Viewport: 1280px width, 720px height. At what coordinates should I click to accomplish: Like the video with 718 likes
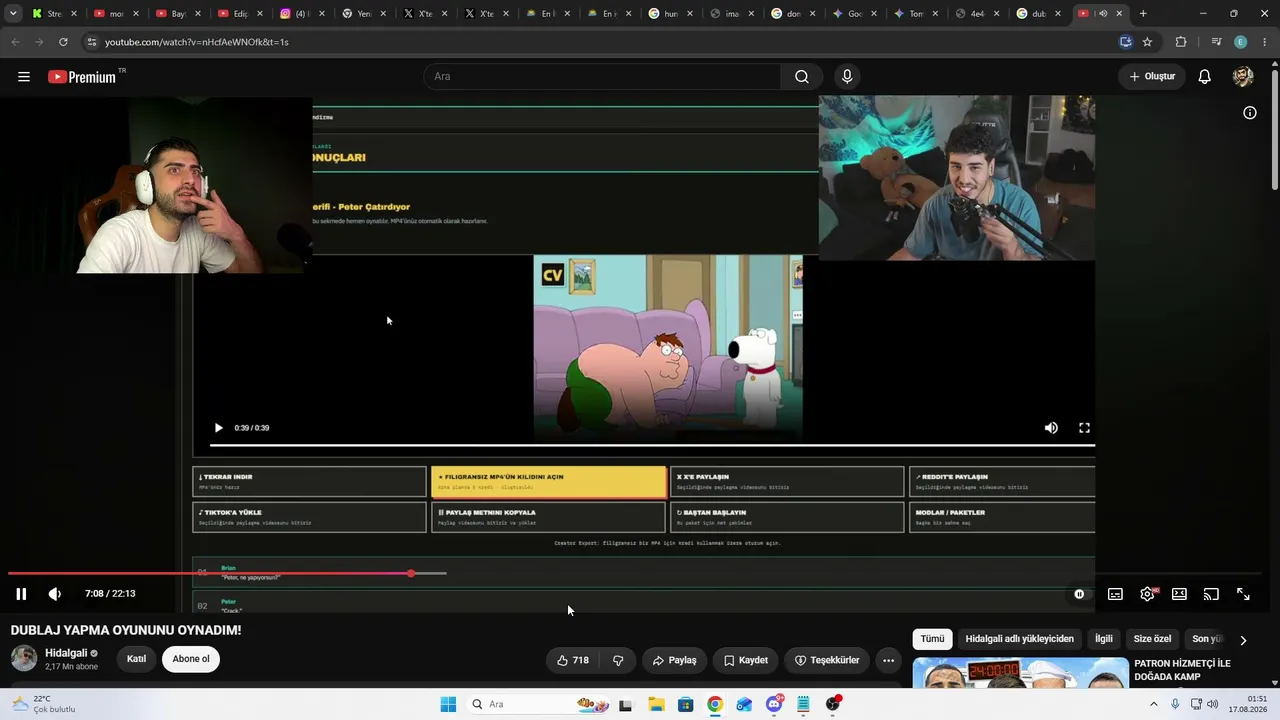point(573,660)
